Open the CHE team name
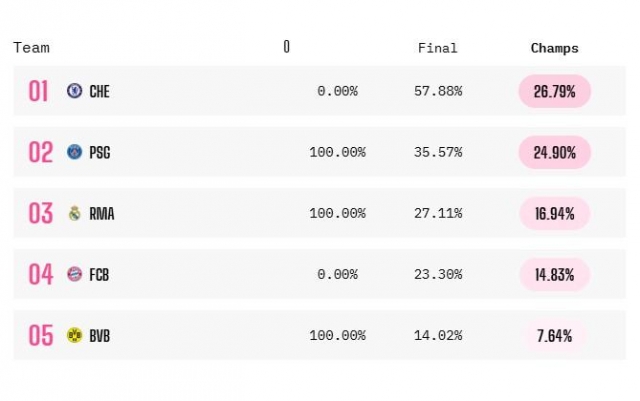 (x=100, y=91)
